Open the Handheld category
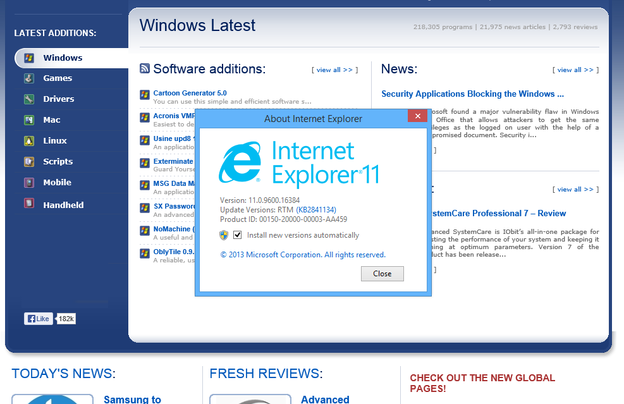 [63, 204]
